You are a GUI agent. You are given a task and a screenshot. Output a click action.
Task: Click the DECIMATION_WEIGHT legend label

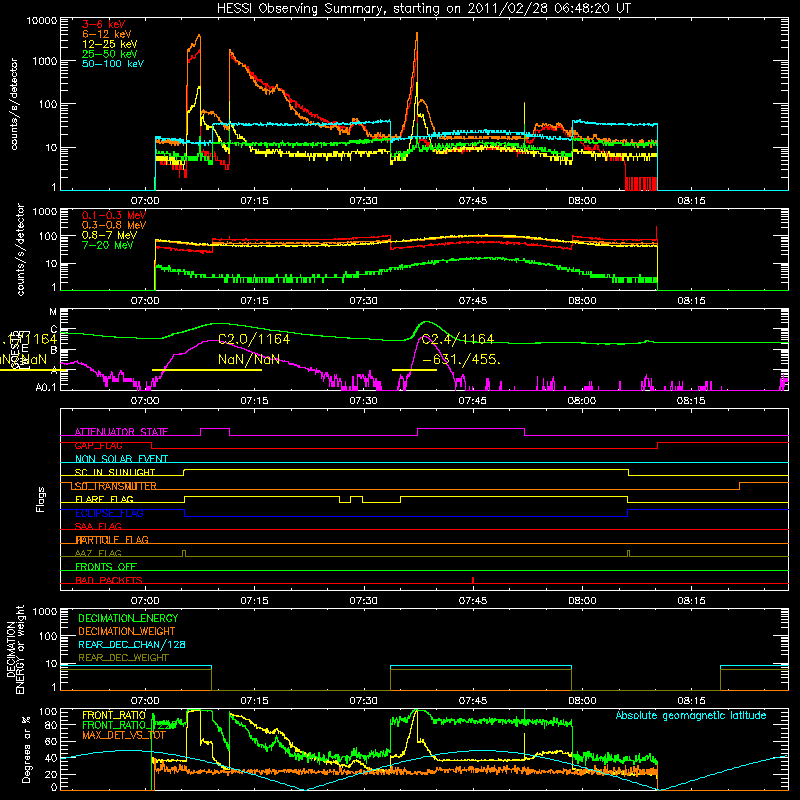point(127,631)
